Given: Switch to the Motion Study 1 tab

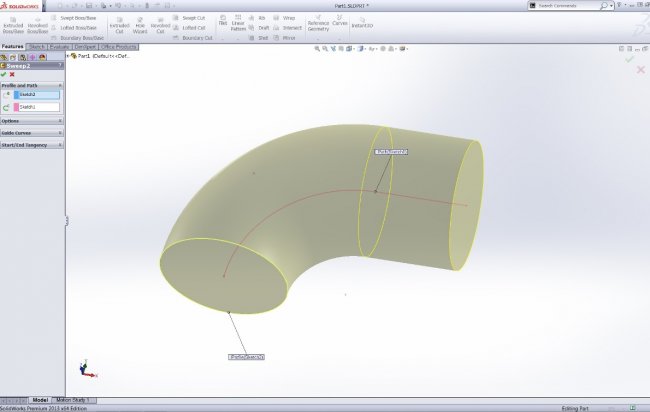Looking at the screenshot, I should 78,399.
